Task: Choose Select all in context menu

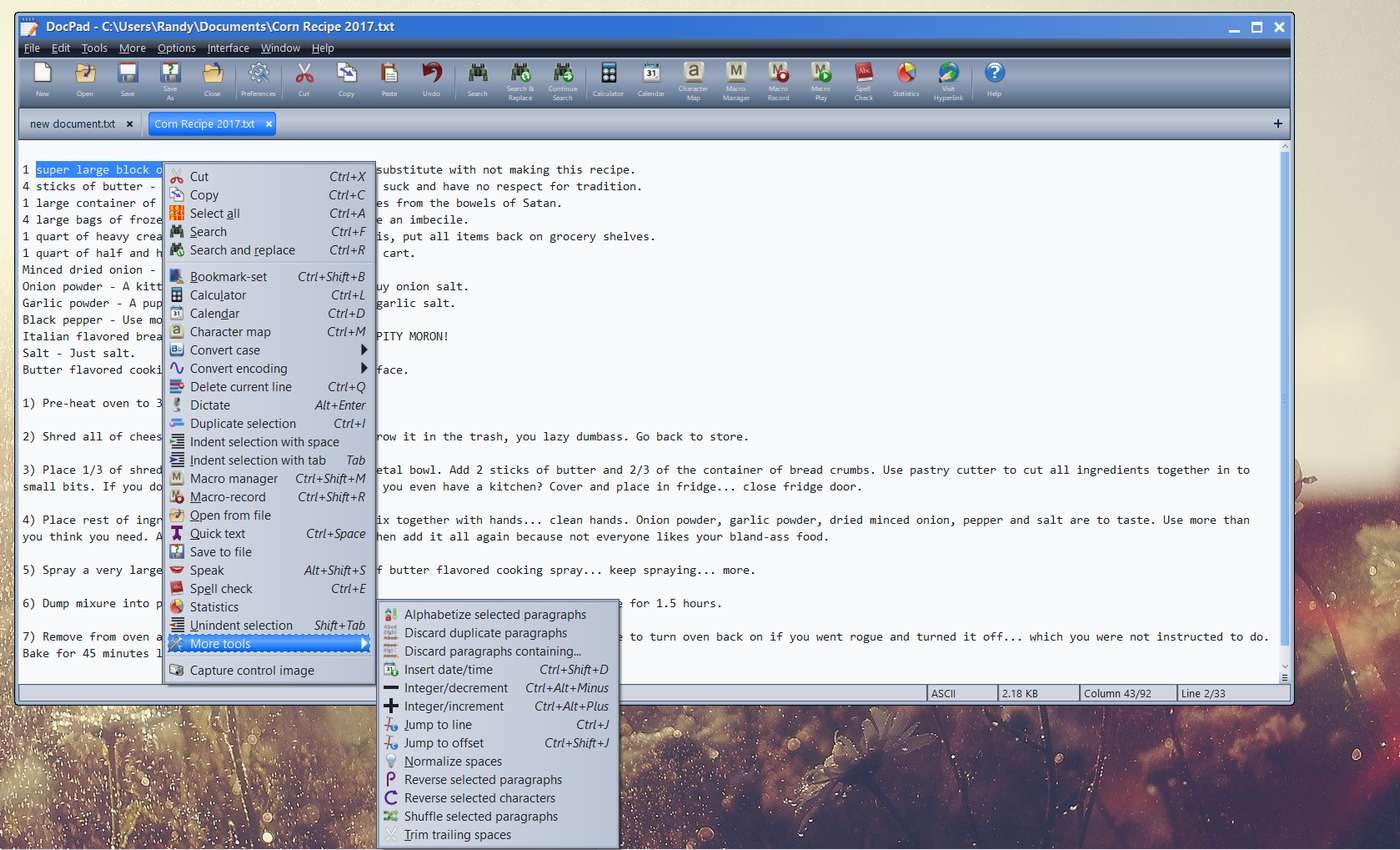Action: (x=270, y=213)
